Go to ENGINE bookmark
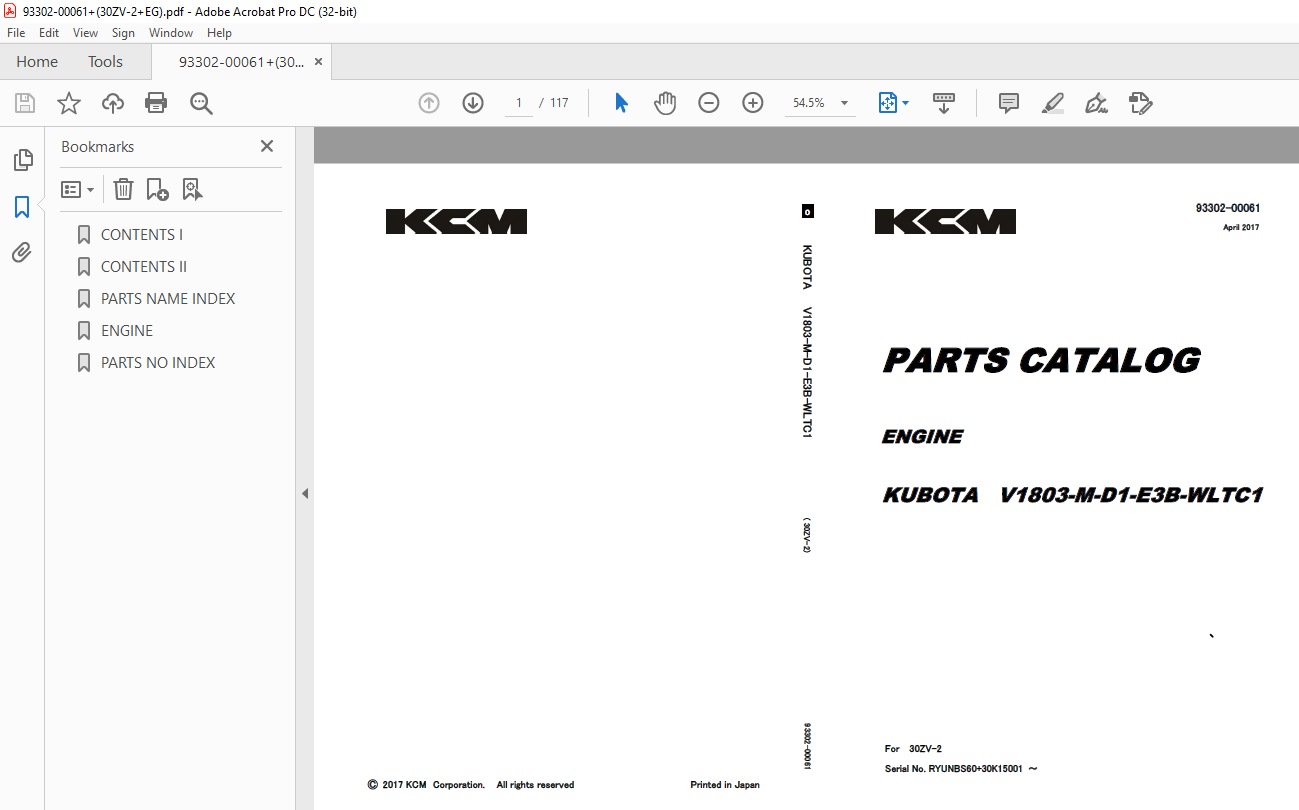Viewport: 1299px width, 810px height. tap(127, 331)
